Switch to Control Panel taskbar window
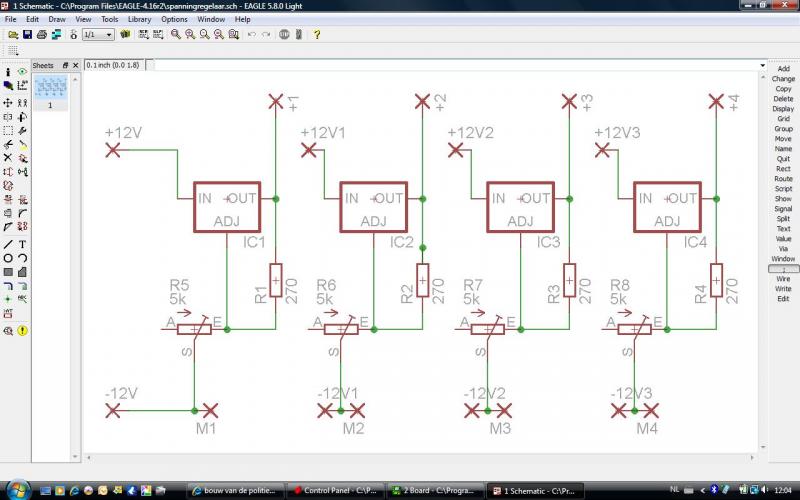The height and width of the screenshot is (500, 800). click(x=335, y=490)
